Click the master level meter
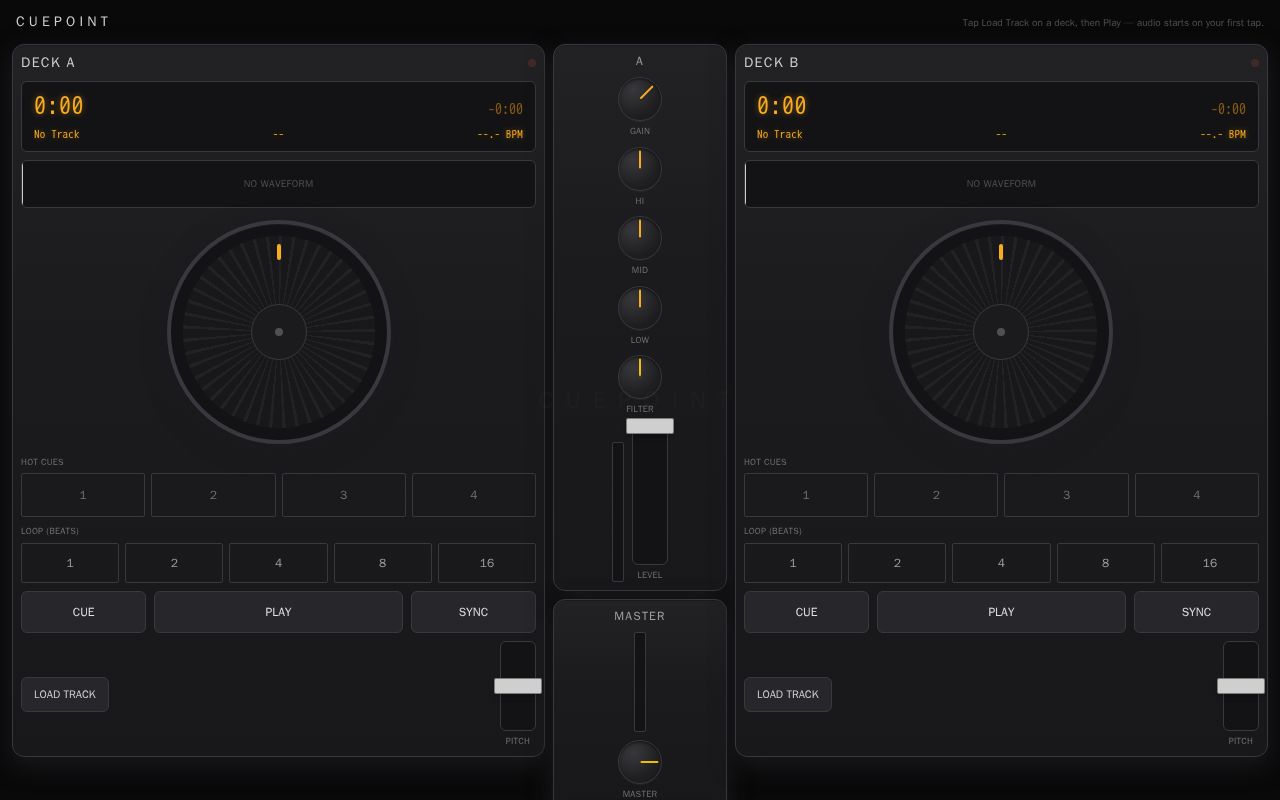 (640, 682)
